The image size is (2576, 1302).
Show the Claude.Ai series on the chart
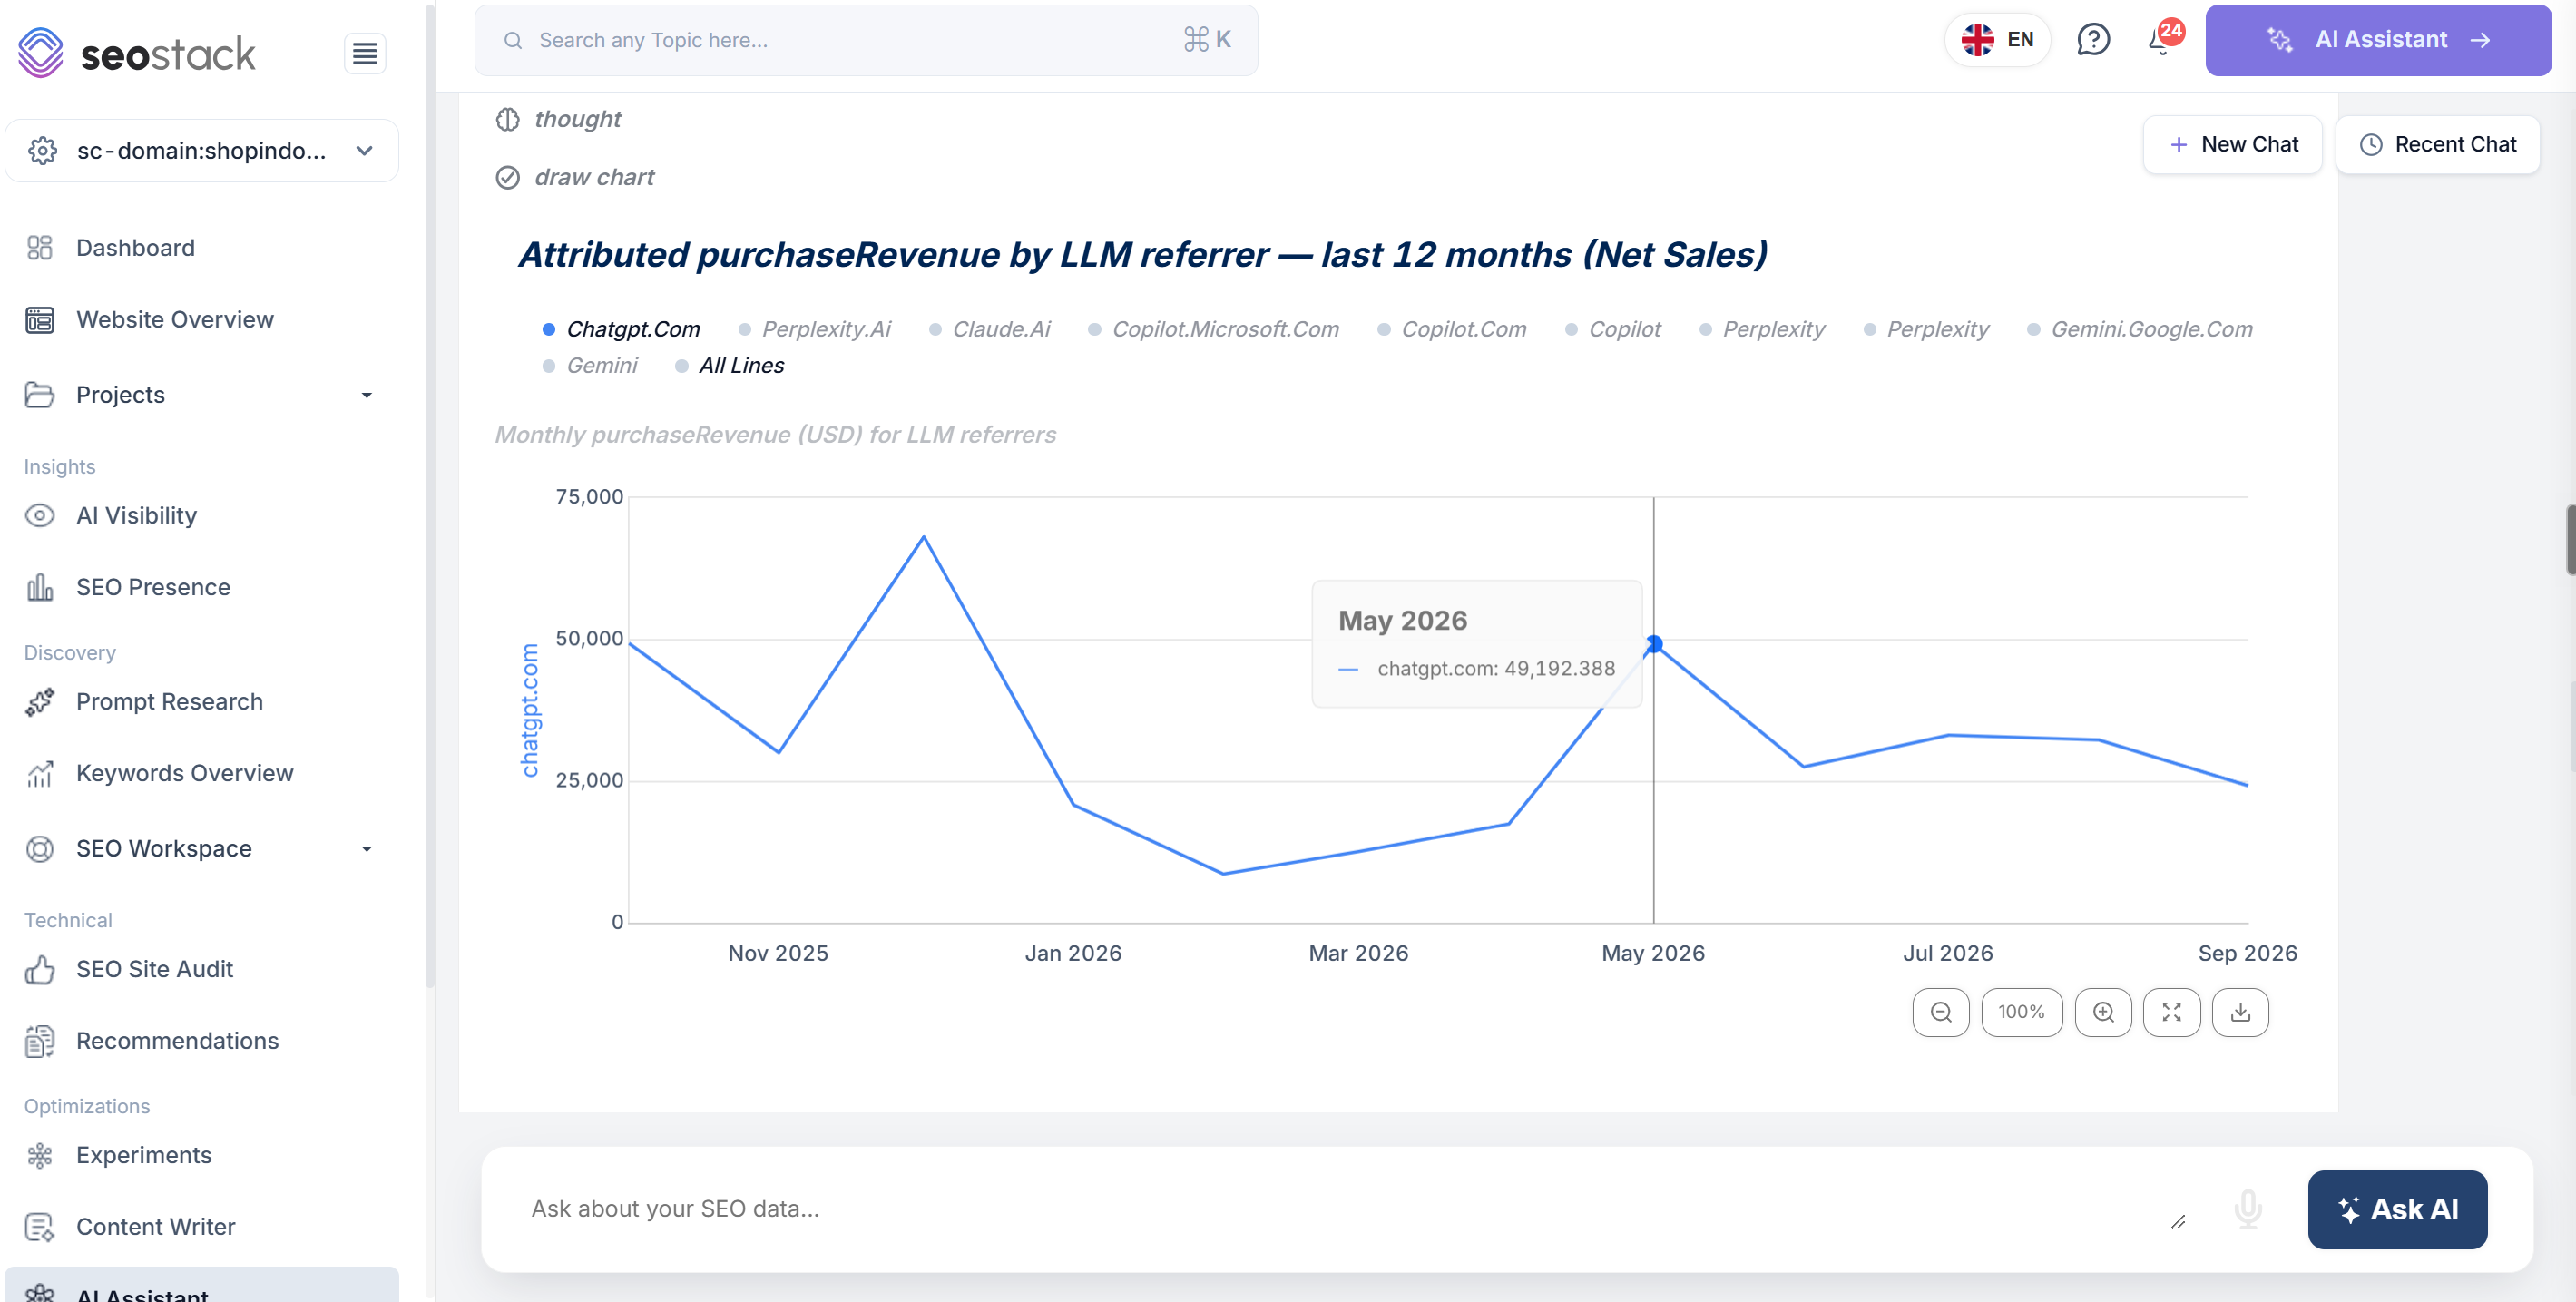click(x=990, y=329)
